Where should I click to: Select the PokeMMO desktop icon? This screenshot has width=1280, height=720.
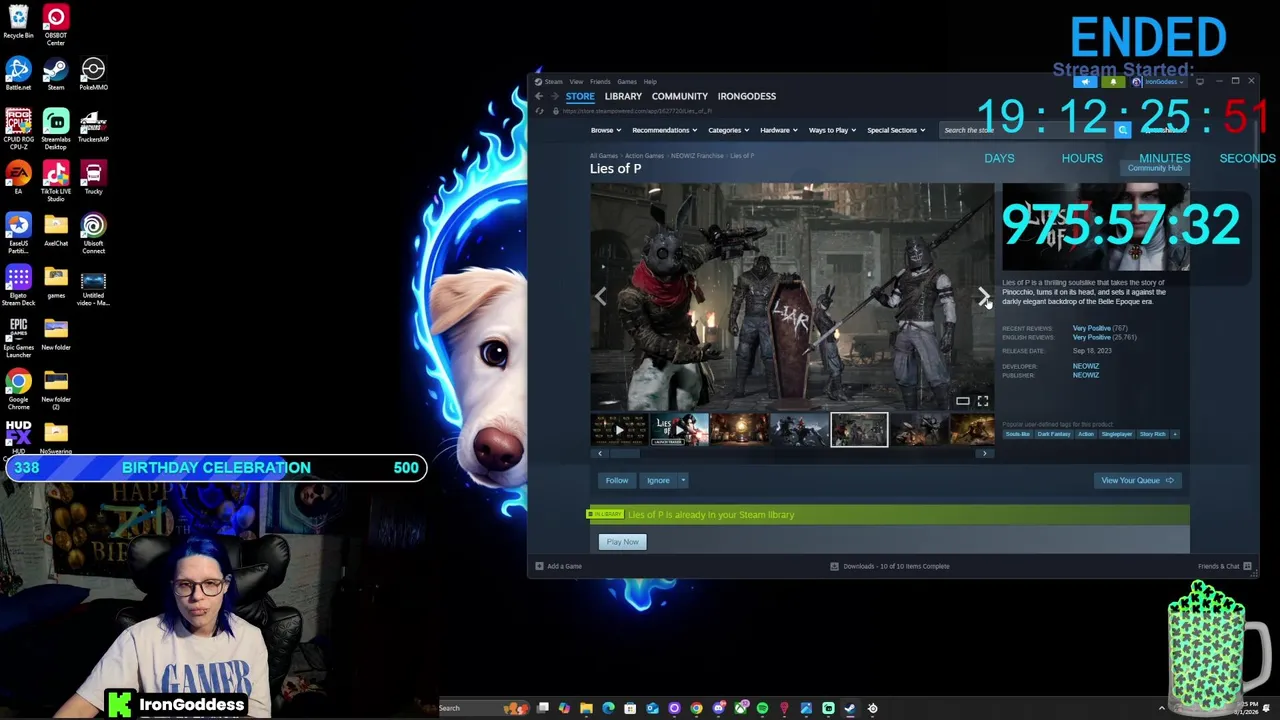tap(93, 74)
